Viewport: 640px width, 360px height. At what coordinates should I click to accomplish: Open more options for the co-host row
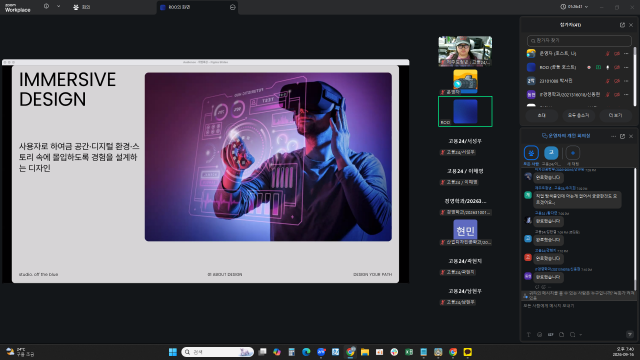[626, 67]
